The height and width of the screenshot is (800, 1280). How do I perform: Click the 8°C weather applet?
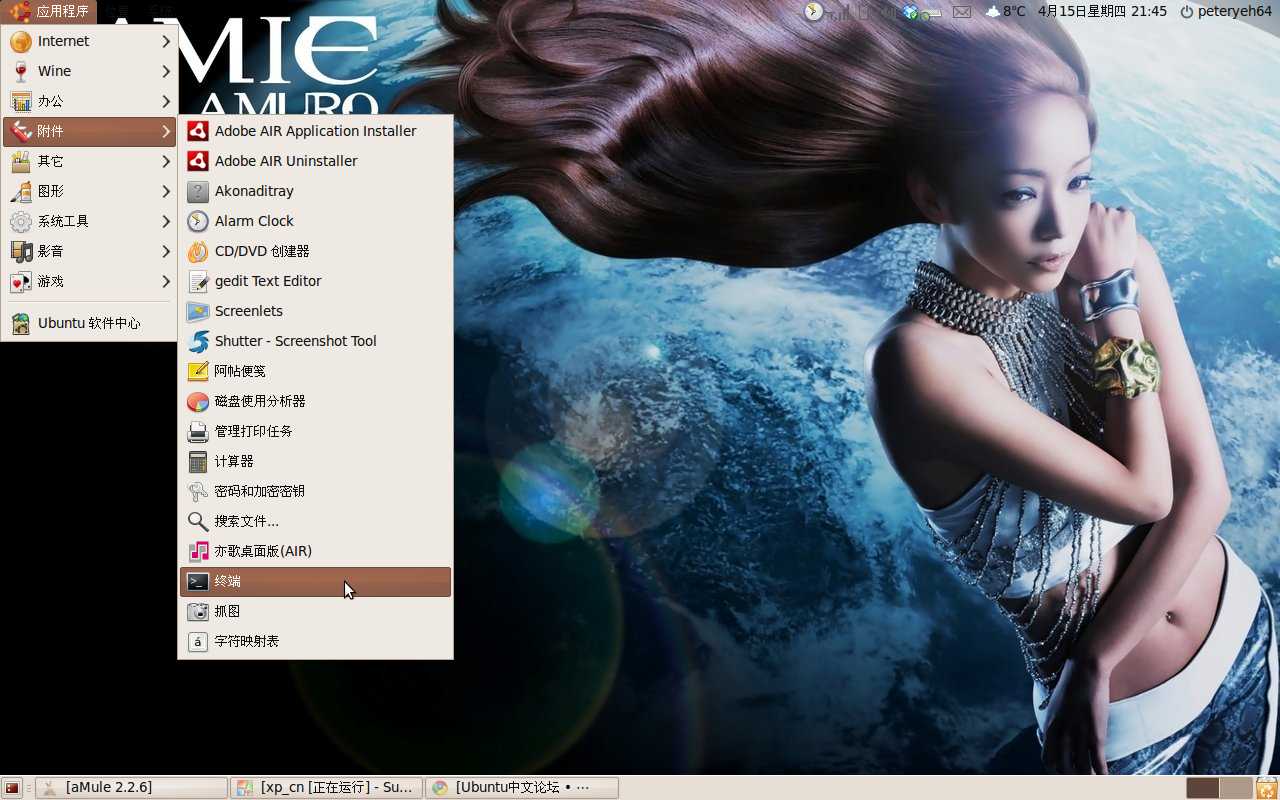[1006, 12]
